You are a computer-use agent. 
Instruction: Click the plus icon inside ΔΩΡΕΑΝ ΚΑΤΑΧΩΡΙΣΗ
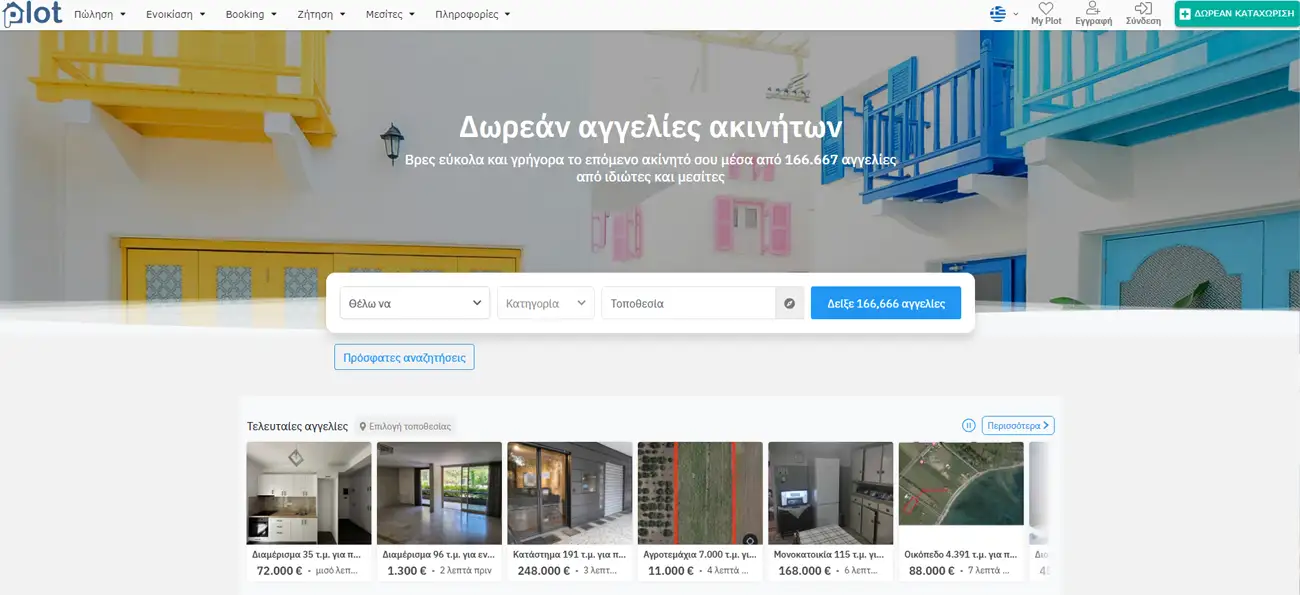coord(1184,14)
